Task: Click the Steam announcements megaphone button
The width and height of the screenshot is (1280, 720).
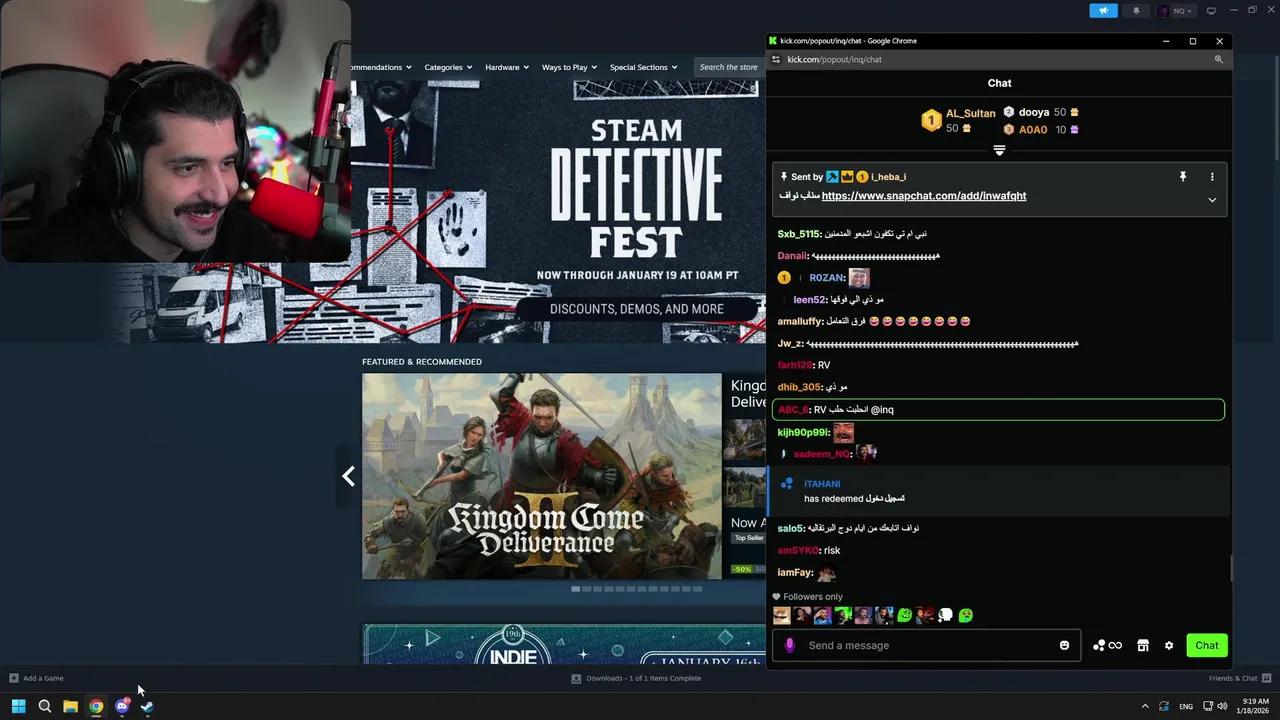Action: (1103, 11)
